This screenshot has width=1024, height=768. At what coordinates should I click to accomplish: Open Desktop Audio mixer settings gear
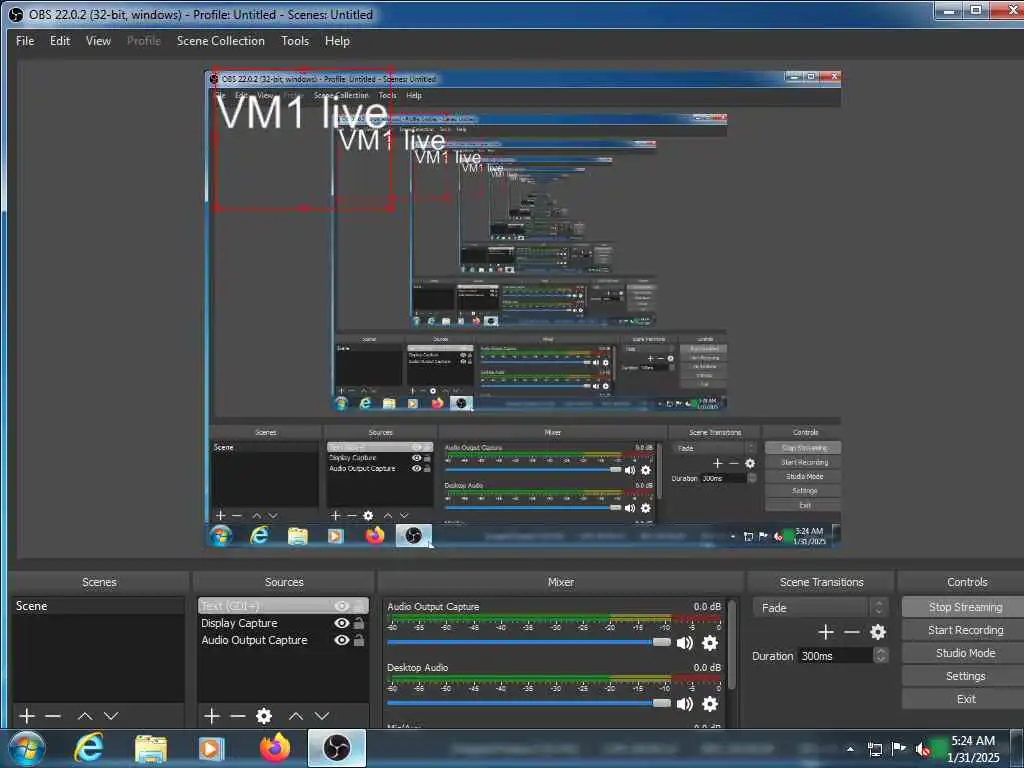click(x=710, y=703)
